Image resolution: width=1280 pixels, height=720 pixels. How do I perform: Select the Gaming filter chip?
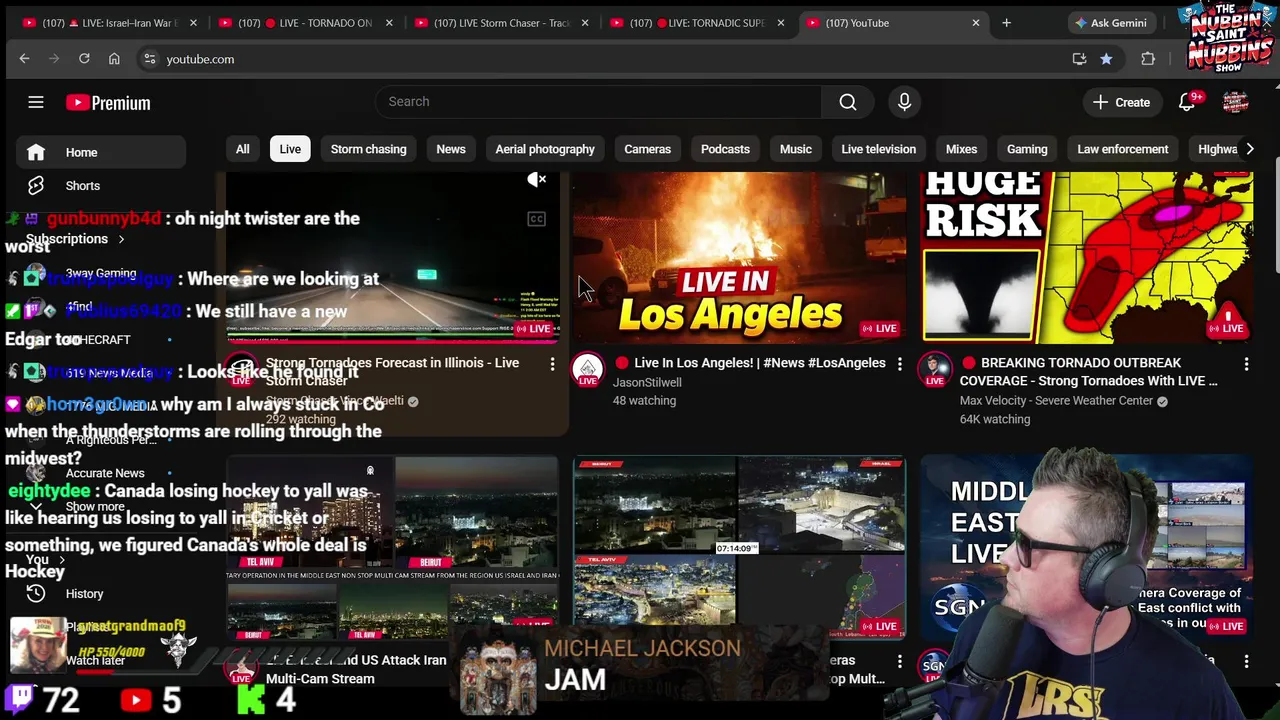1027,149
